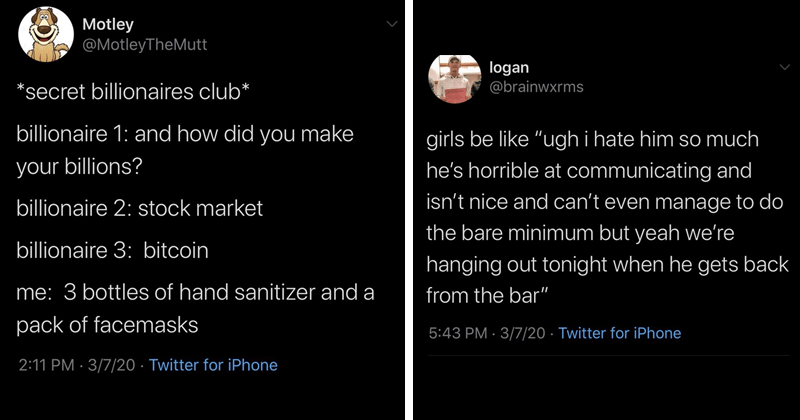Click the 'billionaire 3: bitcoin' line
The image size is (800, 420).
(112, 251)
